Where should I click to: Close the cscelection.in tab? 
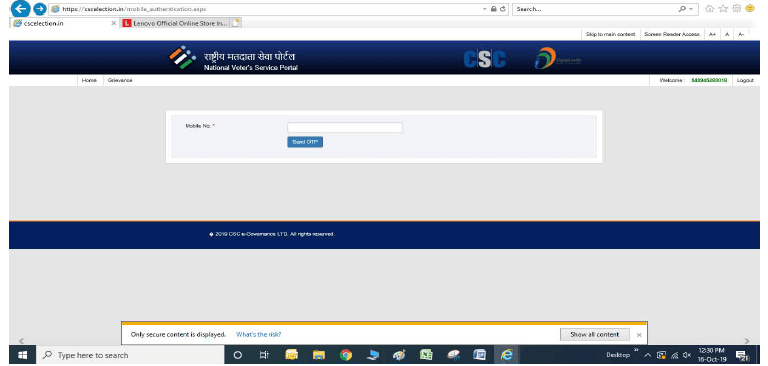click(x=114, y=23)
